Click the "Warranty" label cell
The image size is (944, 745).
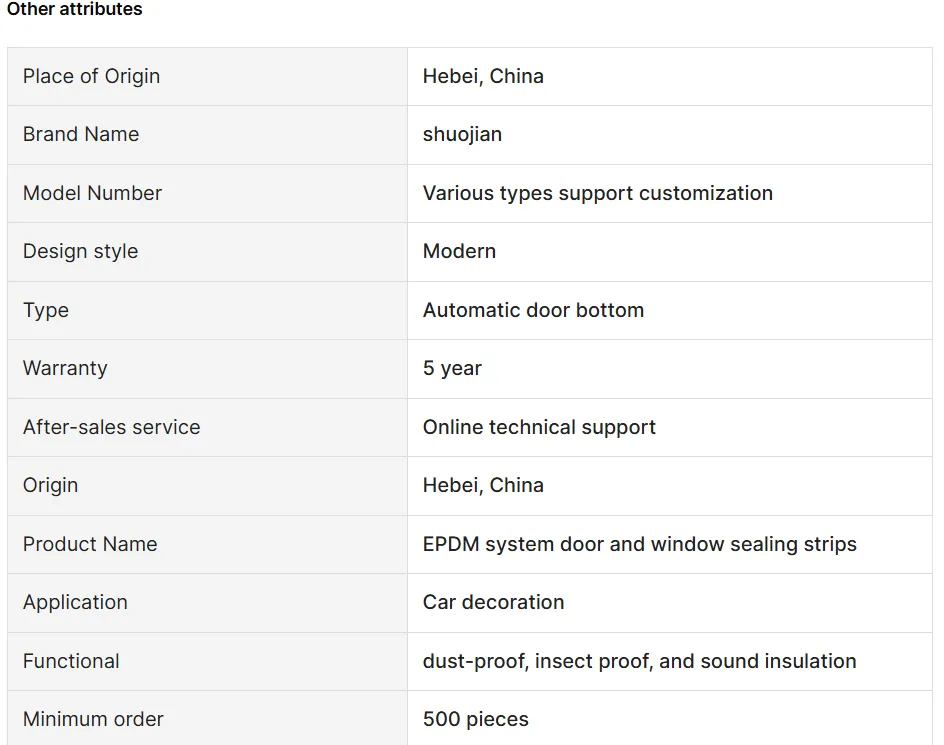65,368
